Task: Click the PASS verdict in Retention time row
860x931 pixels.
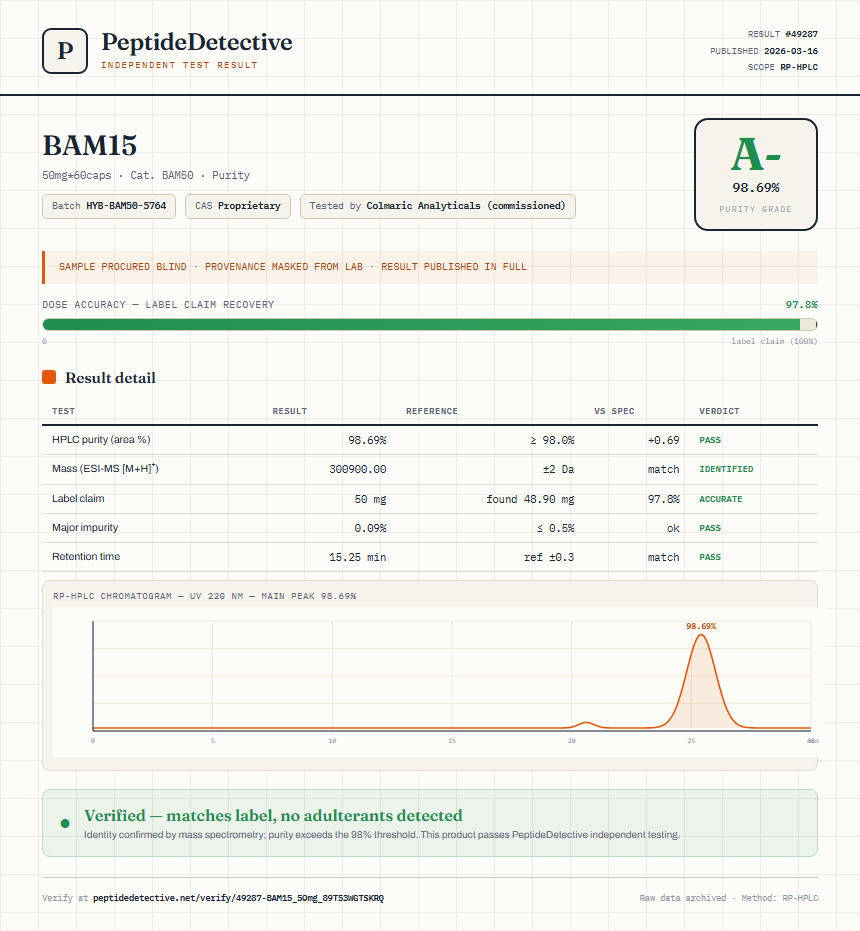Action: coord(710,558)
